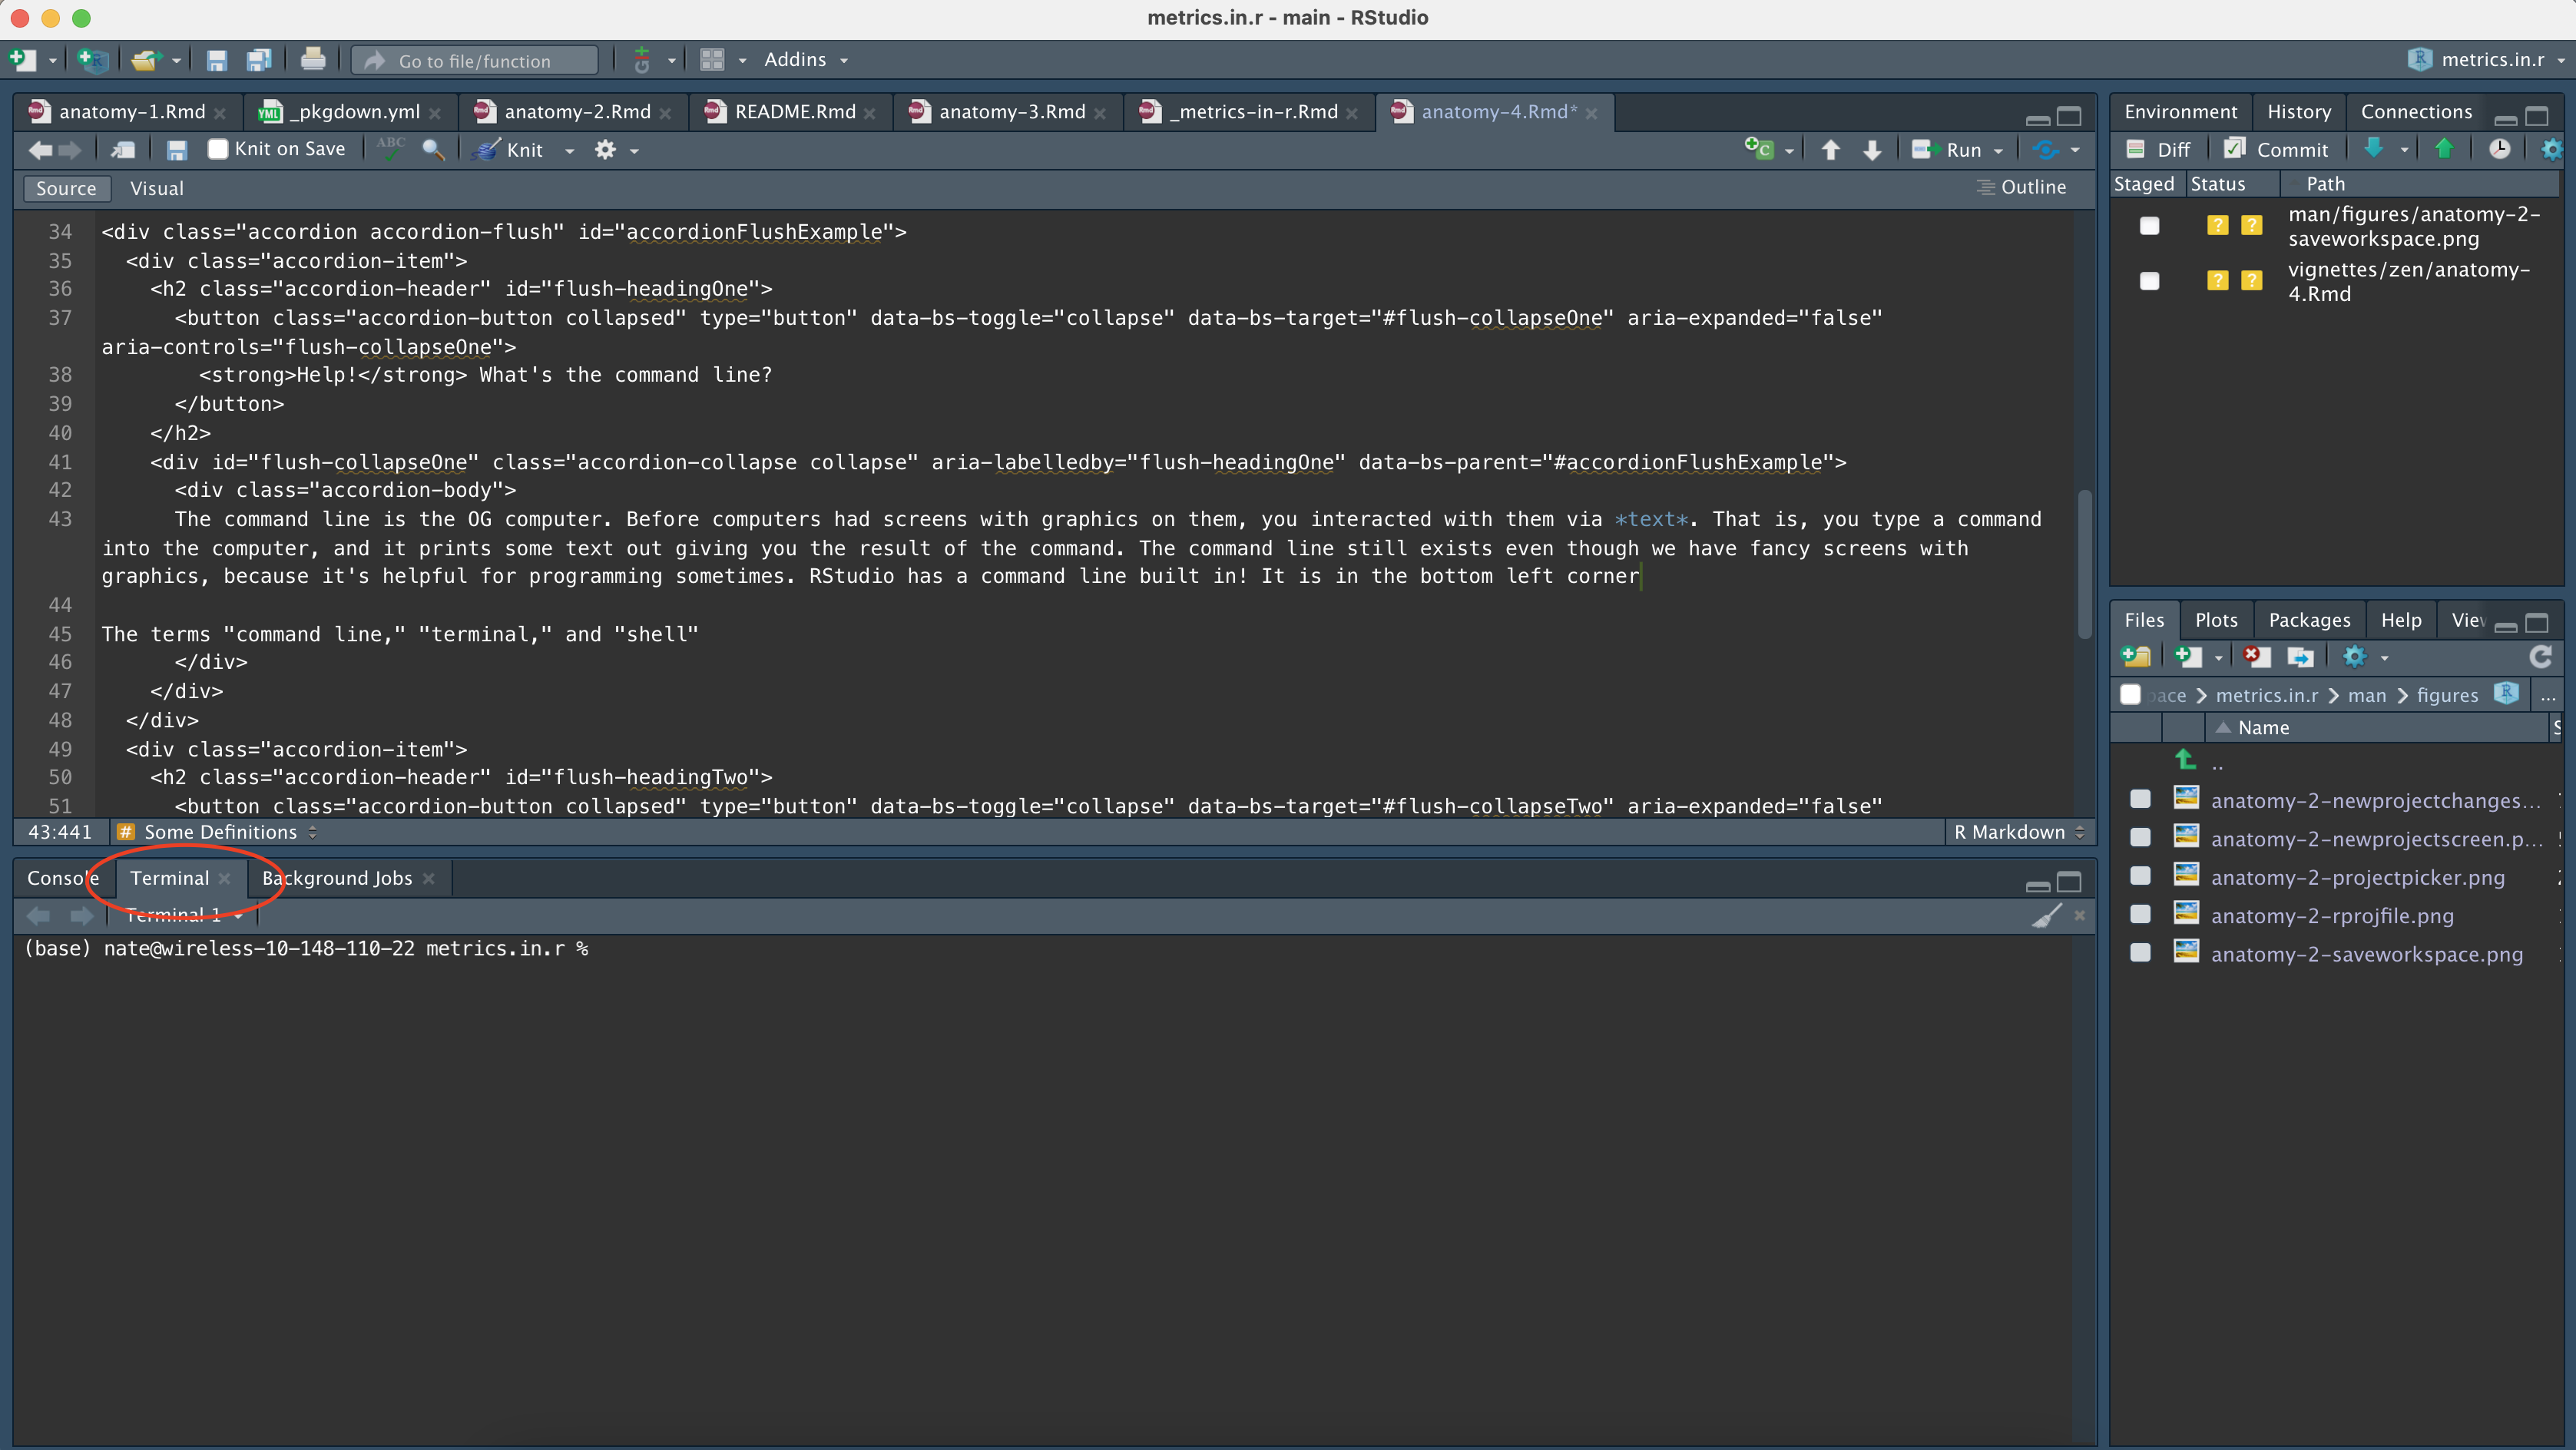This screenshot has width=2576, height=1450.
Task: Switch editor to Visual mode
Action: pos(157,188)
